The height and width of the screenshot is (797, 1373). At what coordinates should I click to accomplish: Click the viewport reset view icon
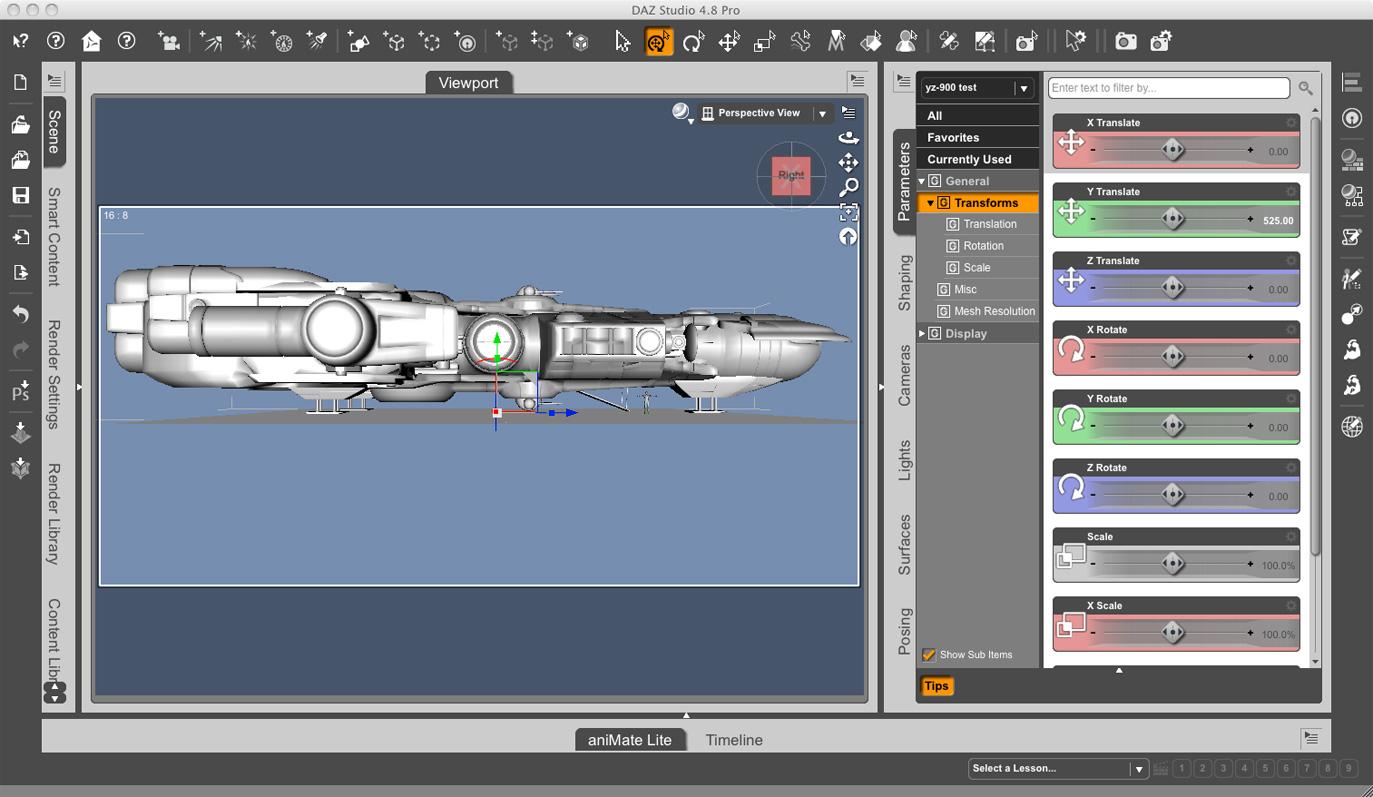848,237
